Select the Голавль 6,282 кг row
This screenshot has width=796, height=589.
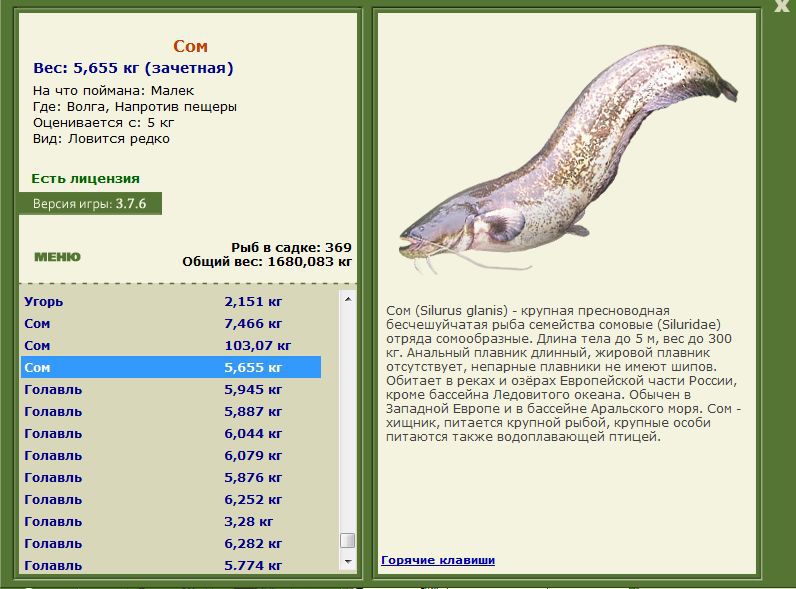pyautogui.click(x=171, y=543)
